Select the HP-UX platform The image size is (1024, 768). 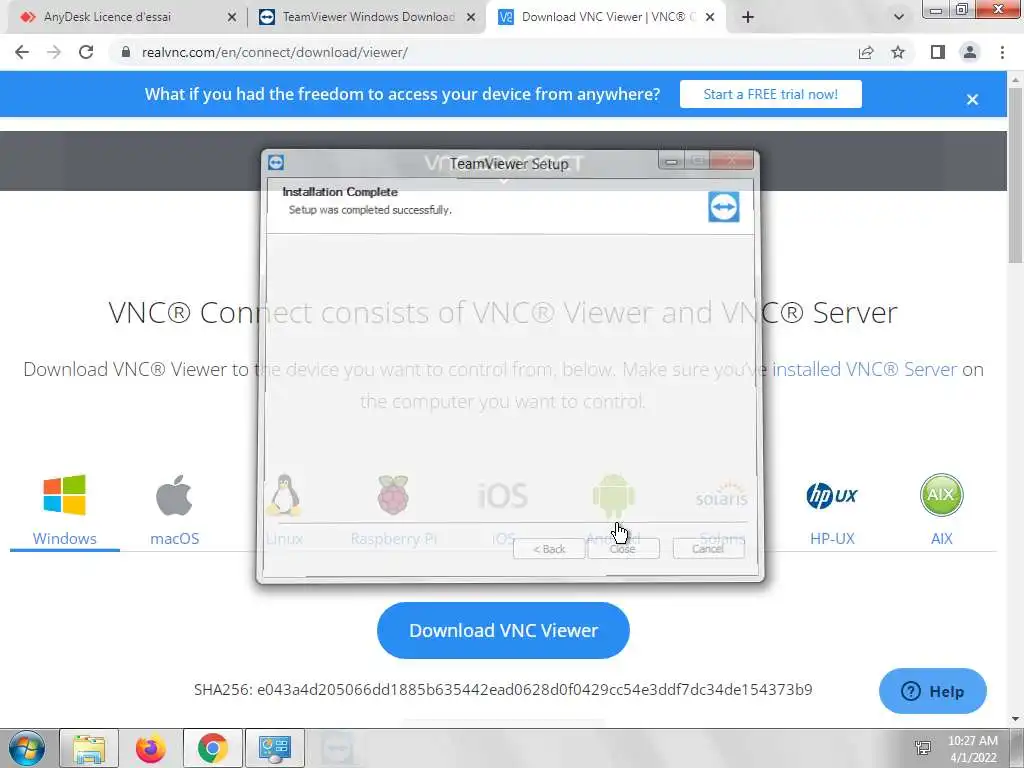tap(832, 511)
